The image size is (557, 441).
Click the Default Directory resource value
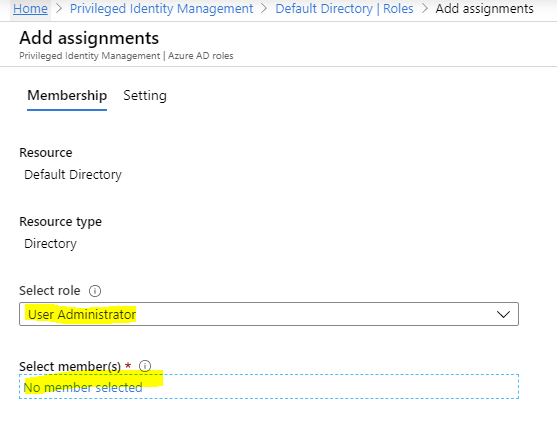(73, 175)
